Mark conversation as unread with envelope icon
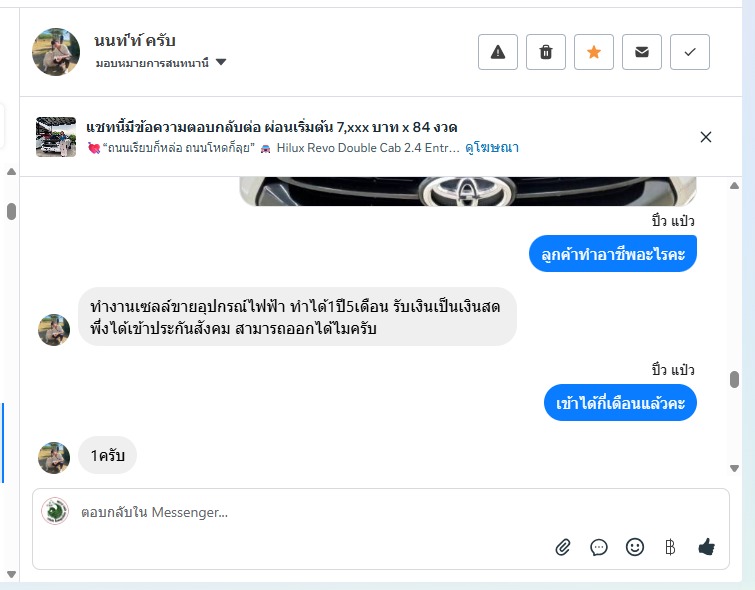Image resolution: width=755 pixels, height=590 pixels. click(x=642, y=52)
